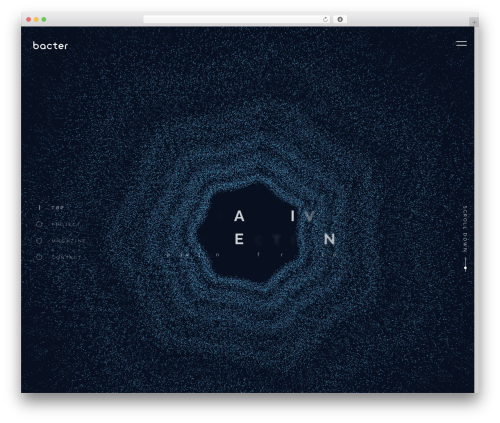Select the circle marker beside MAGAZINE
500x423 pixels.
click(x=39, y=241)
